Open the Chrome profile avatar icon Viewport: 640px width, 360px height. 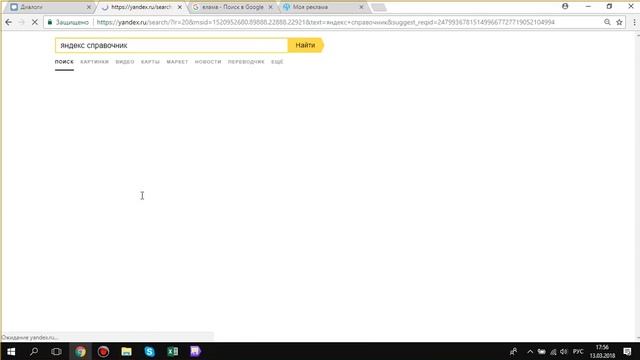point(565,6)
